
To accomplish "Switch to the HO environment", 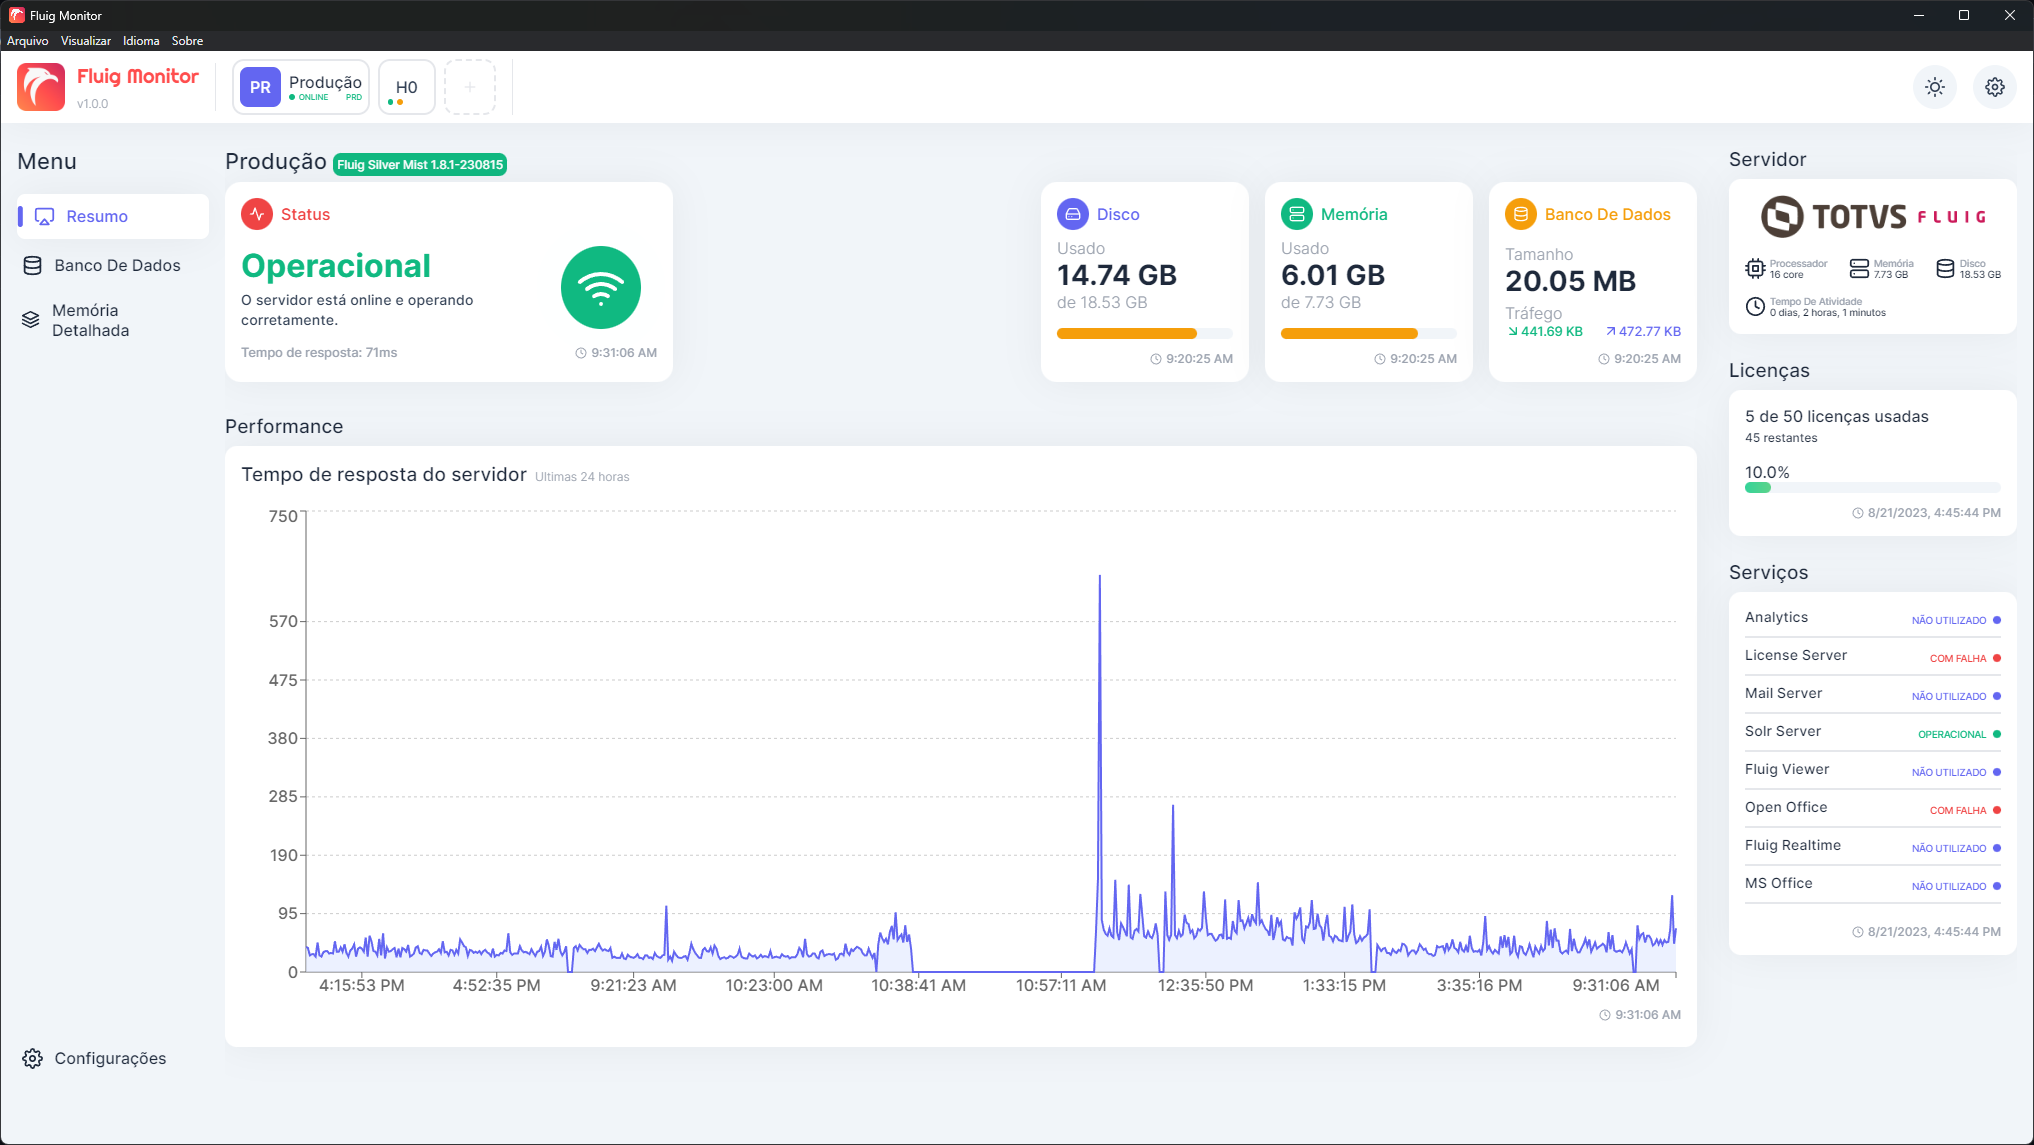I will click(406, 87).
